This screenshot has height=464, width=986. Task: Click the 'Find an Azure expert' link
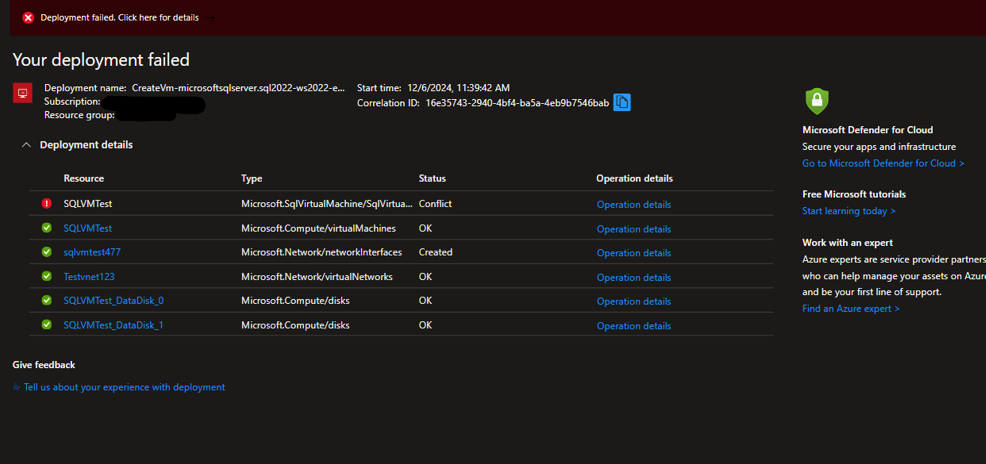coord(851,309)
